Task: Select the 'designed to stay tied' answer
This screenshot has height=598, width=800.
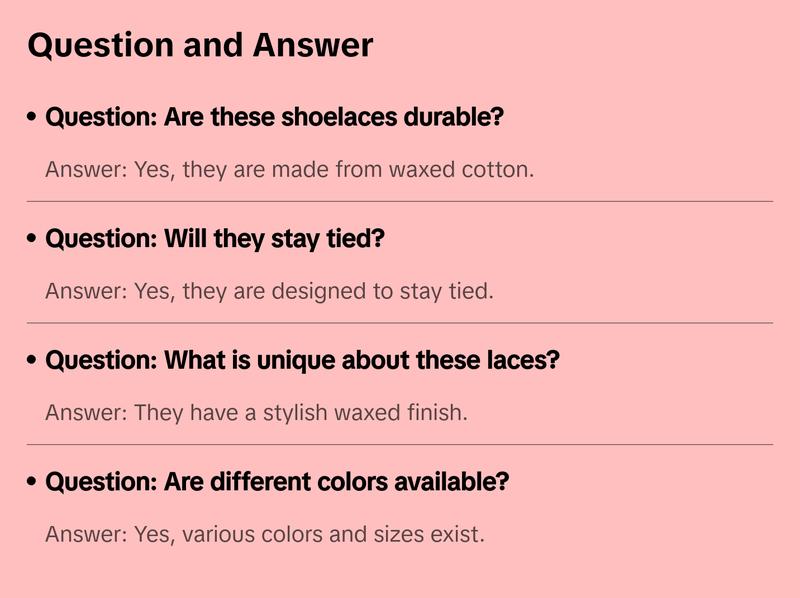Action: [x=269, y=291]
